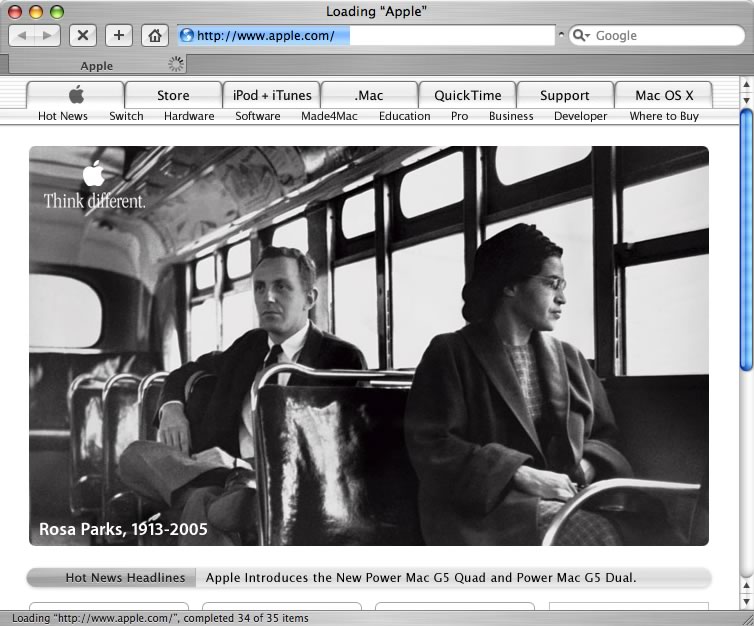Open the Power Mac G5 Quad headline

pyautogui.click(x=421, y=577)
